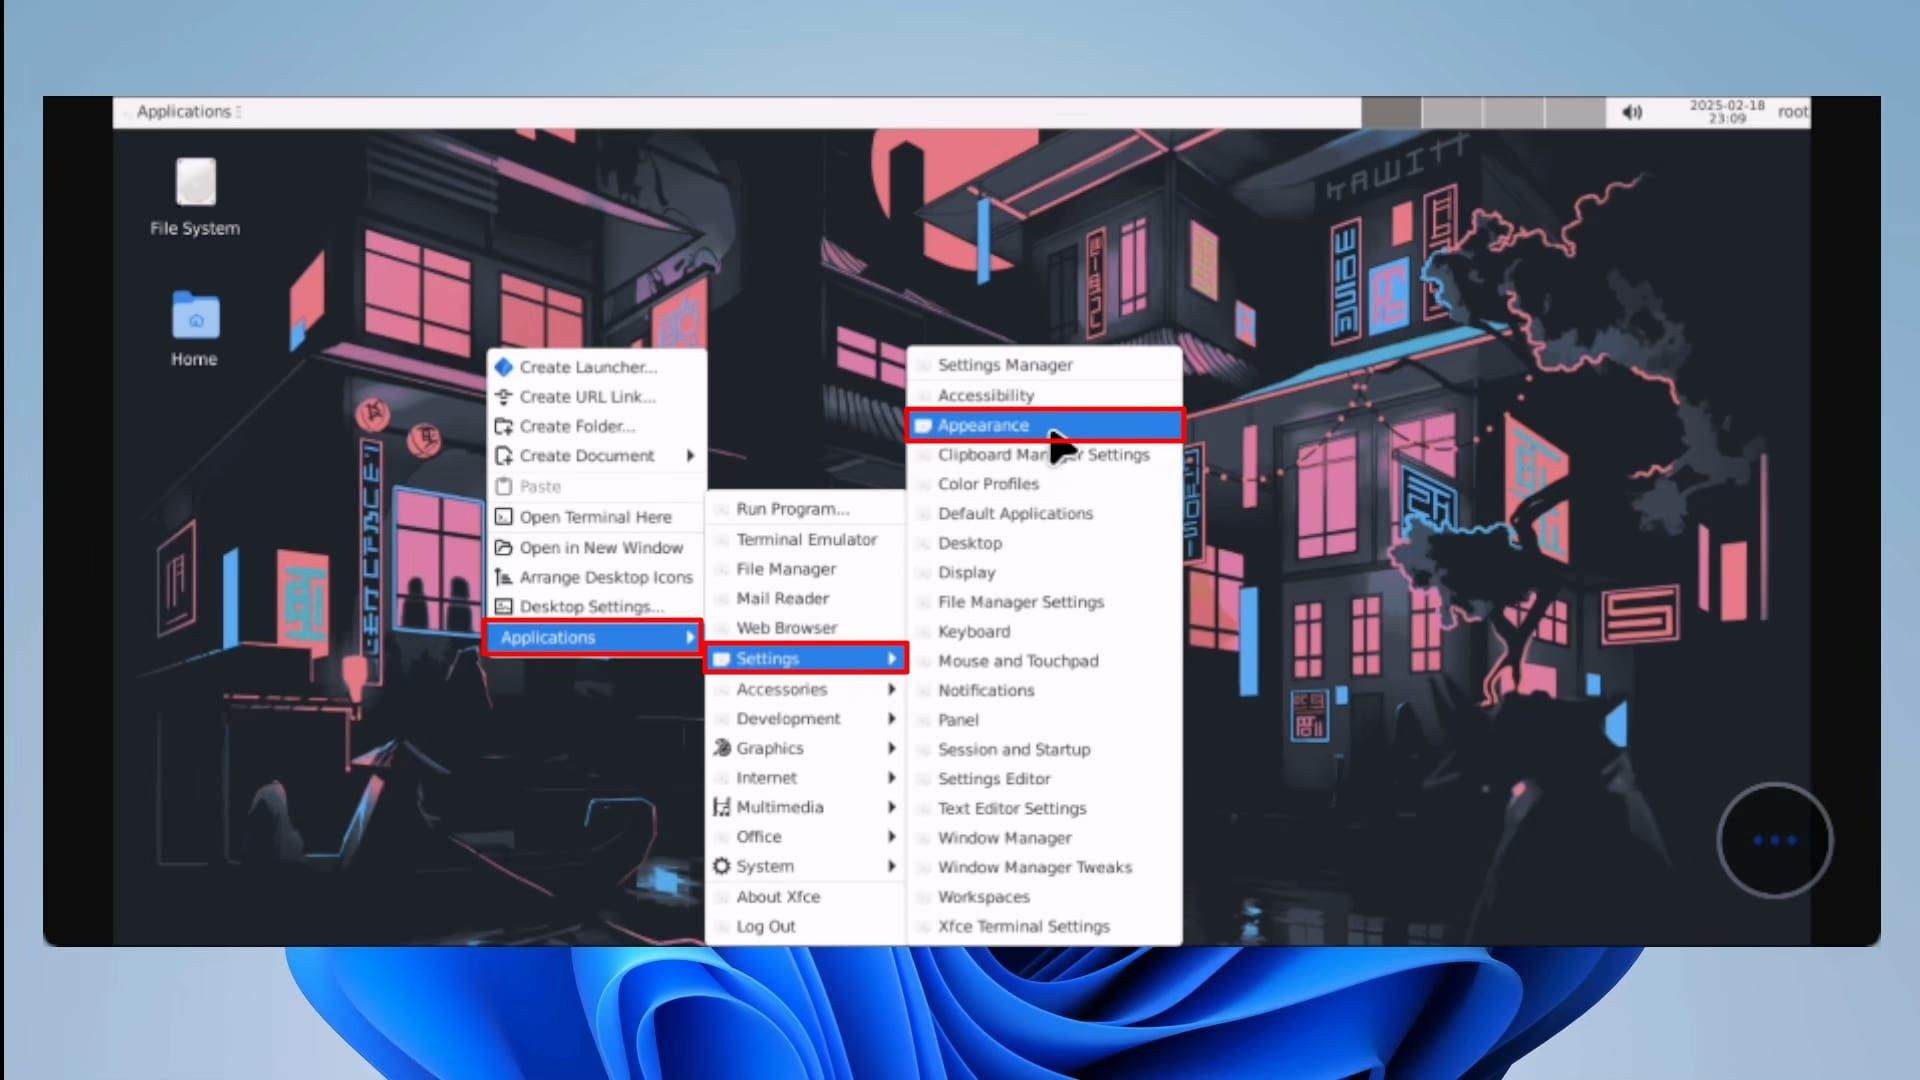Click the System gear icon
Viewport: 1920px width, 1080px height.
pos(721,866)
